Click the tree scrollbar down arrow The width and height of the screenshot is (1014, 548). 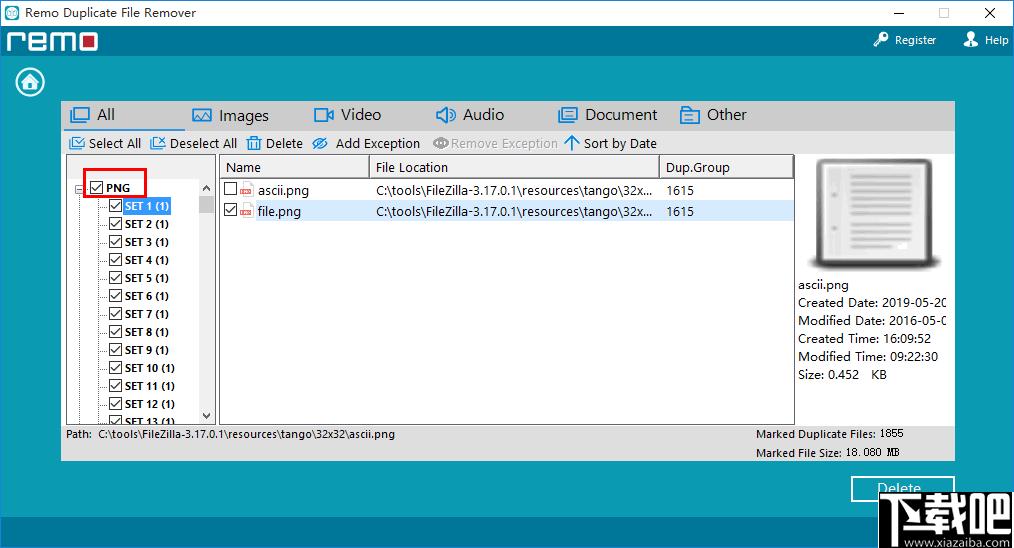(206, 415)
